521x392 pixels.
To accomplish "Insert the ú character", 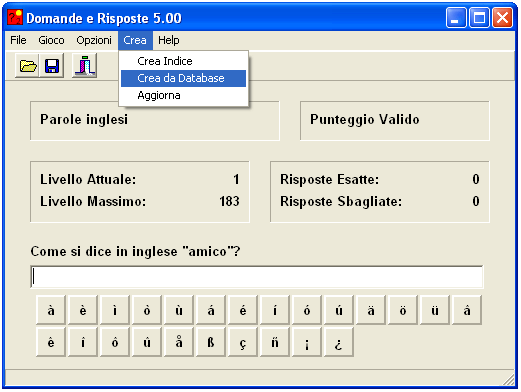I will [x=339, y=310].
